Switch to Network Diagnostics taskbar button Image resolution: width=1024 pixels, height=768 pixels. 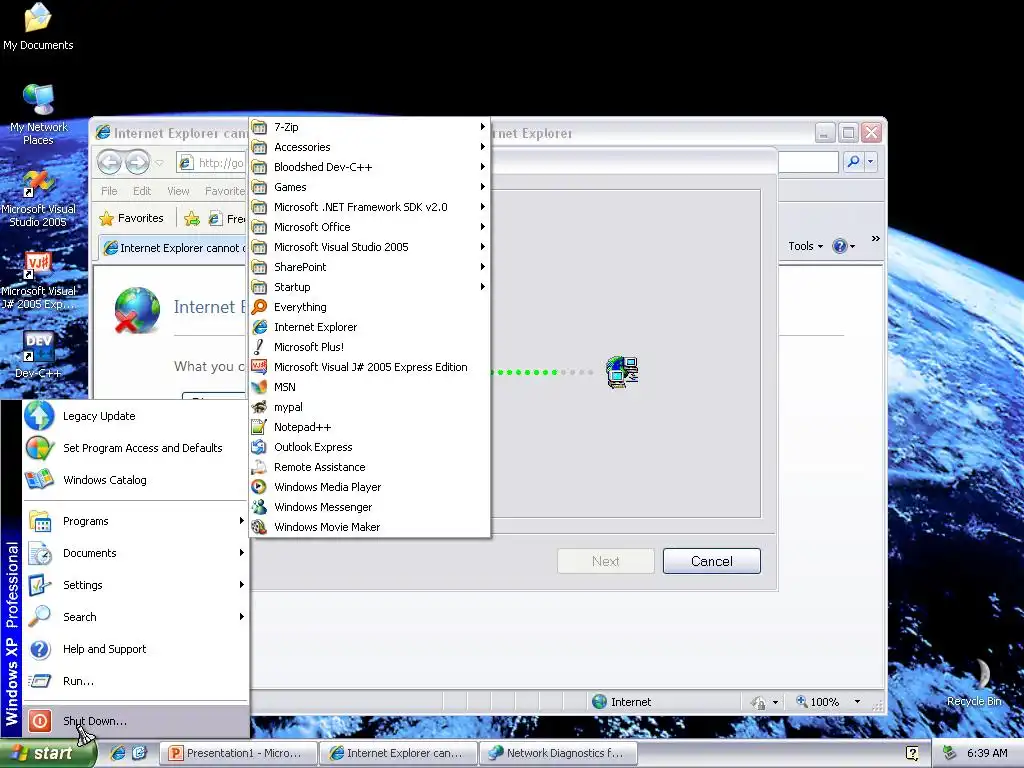coord(559,753)
